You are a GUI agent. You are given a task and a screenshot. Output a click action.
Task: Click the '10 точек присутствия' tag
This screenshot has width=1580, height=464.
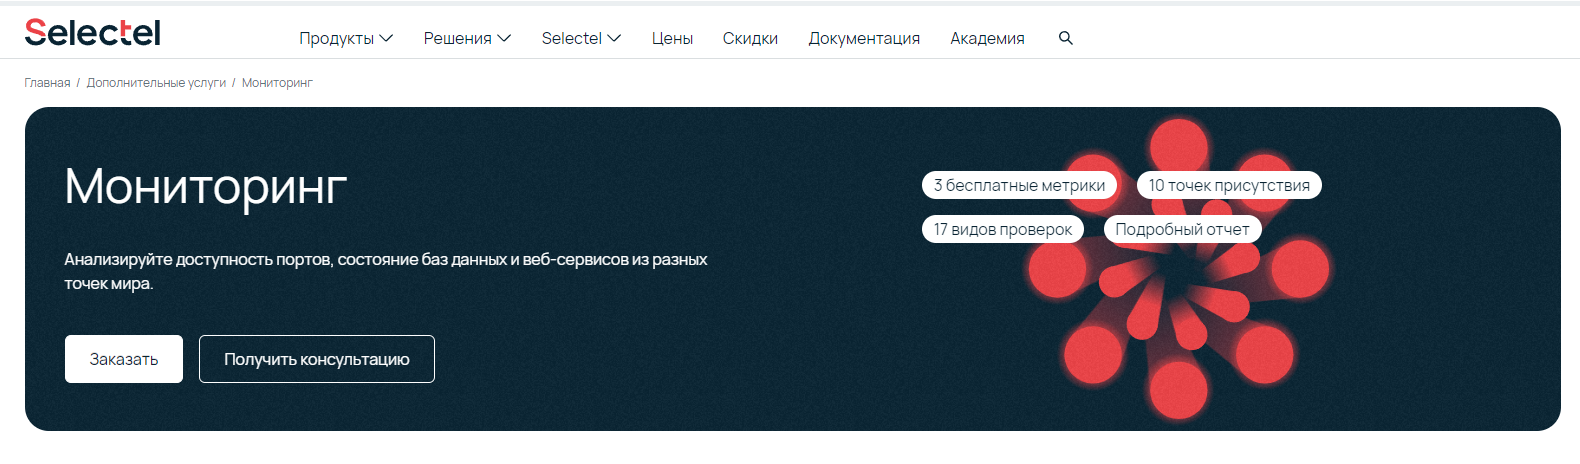(x=1229, y=185)
